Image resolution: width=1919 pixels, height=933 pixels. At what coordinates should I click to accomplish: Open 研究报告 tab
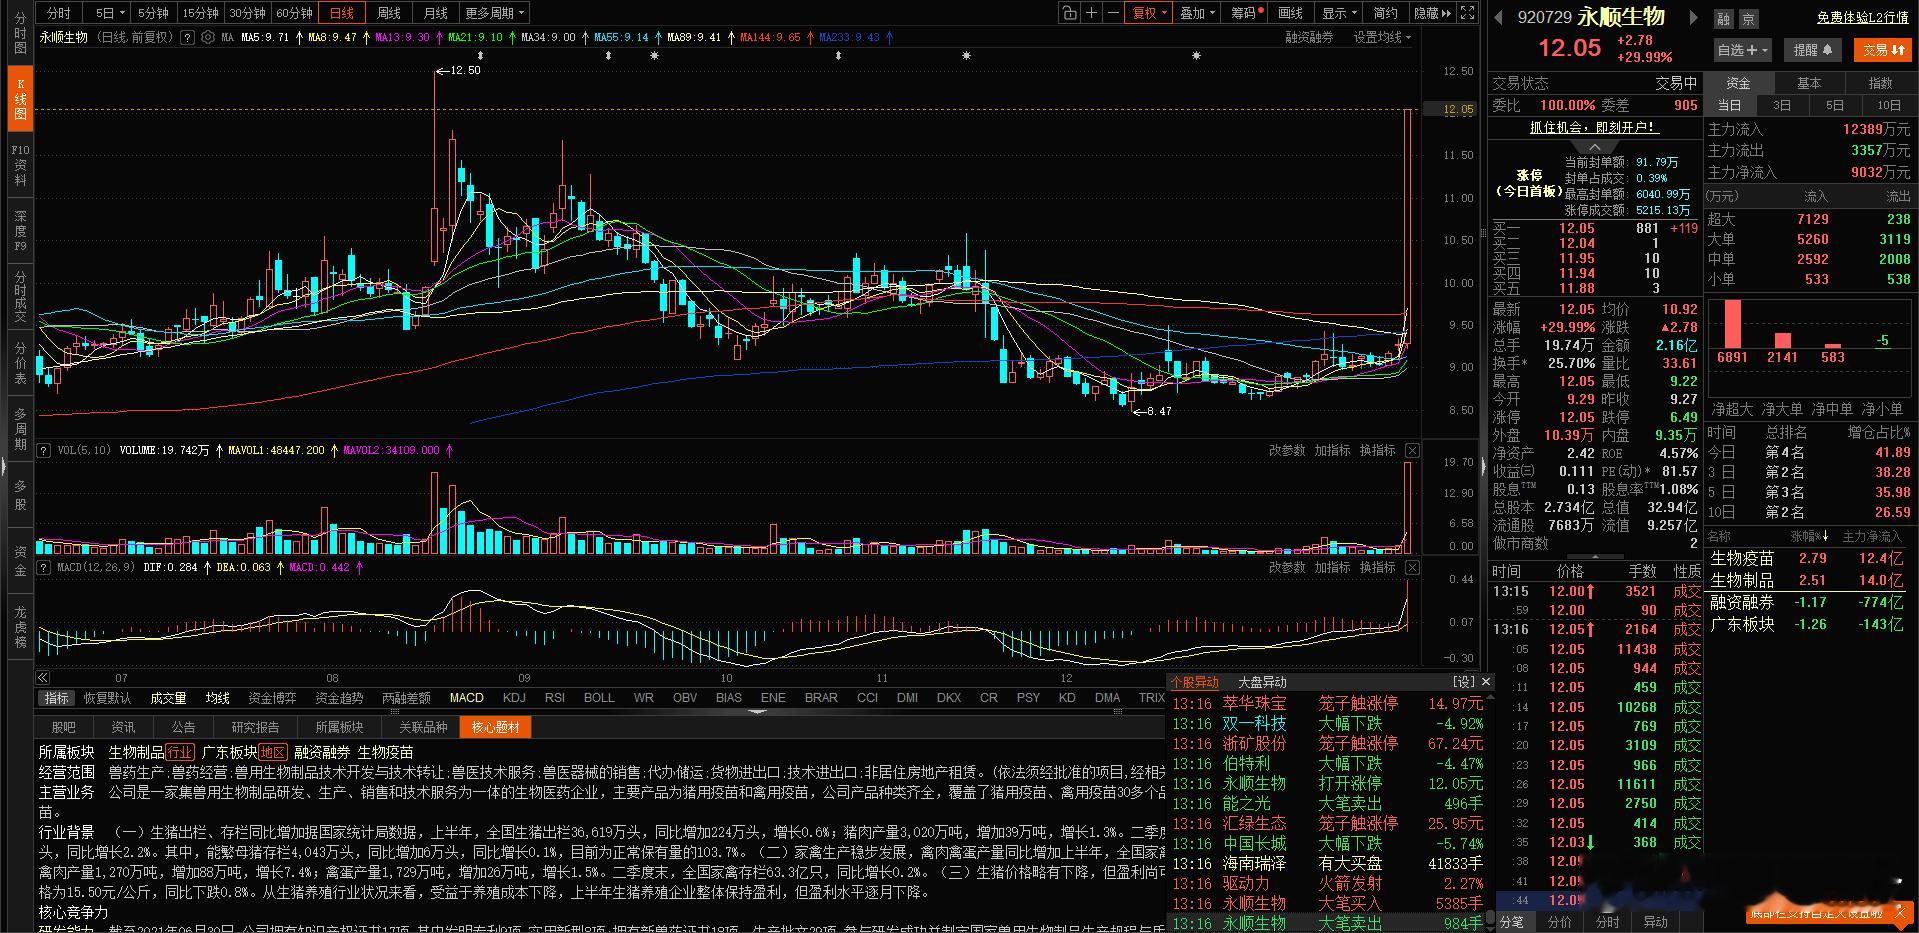[255, 727]
